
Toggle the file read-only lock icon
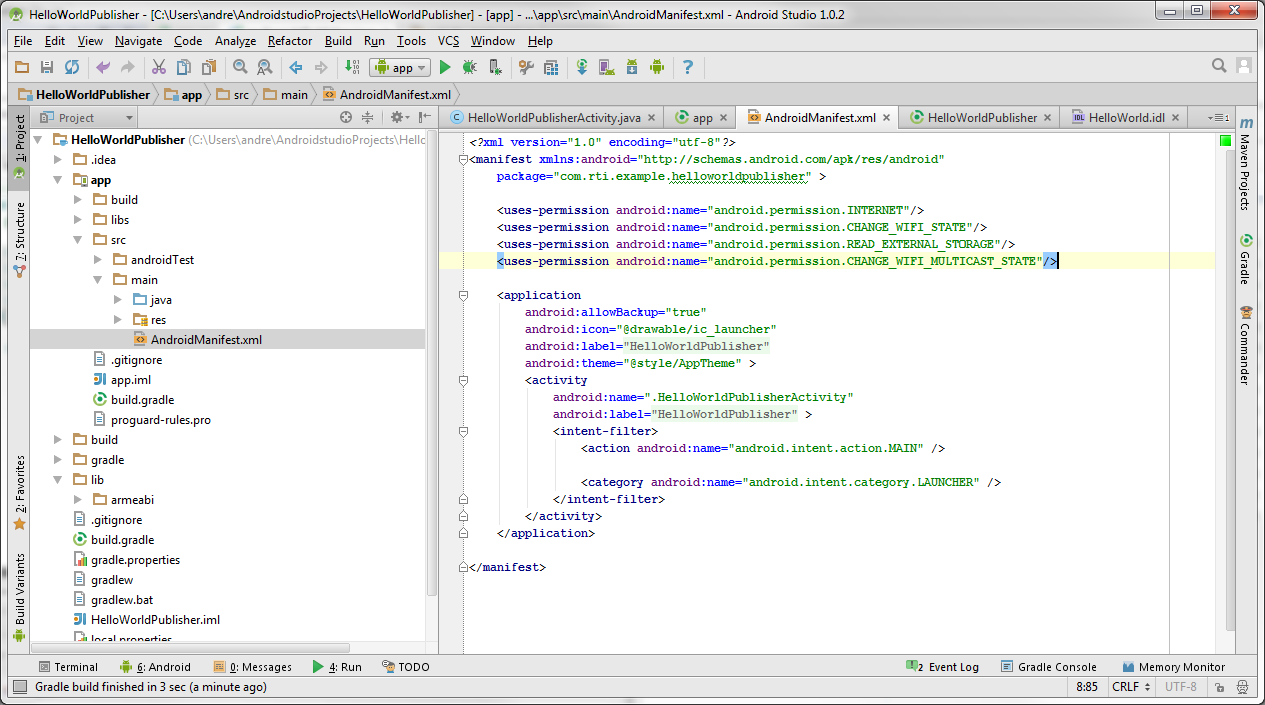1220,687
